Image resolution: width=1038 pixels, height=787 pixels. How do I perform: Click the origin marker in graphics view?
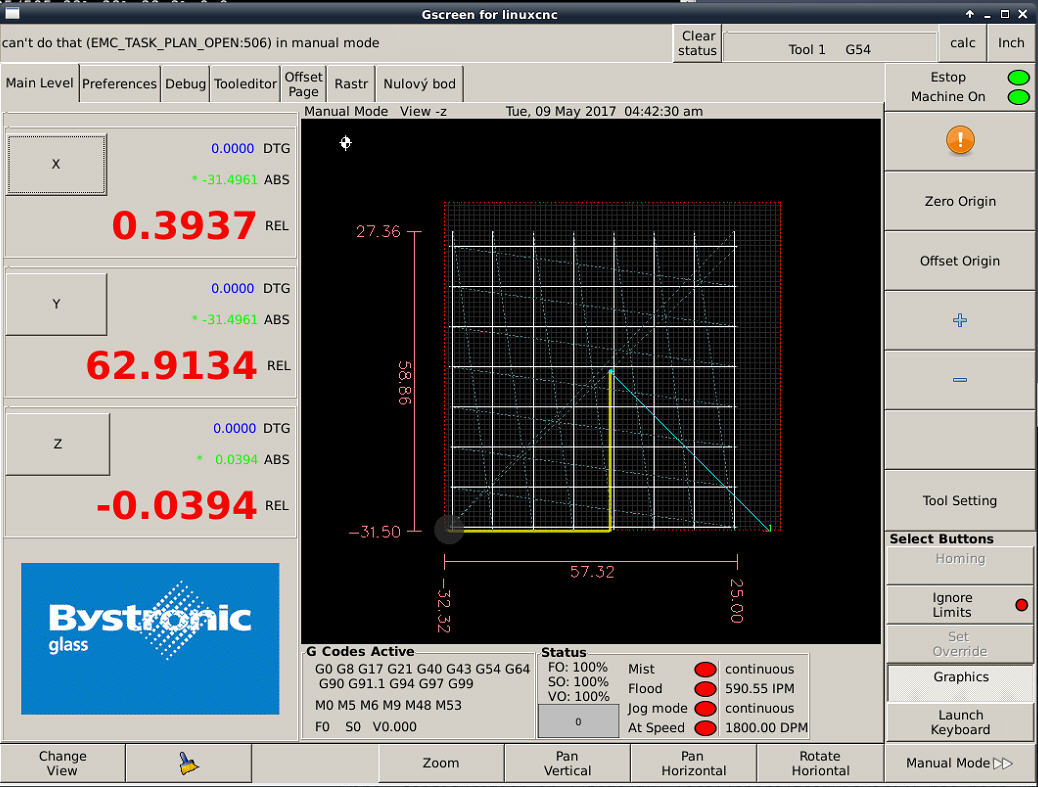(x=346, y=143)
